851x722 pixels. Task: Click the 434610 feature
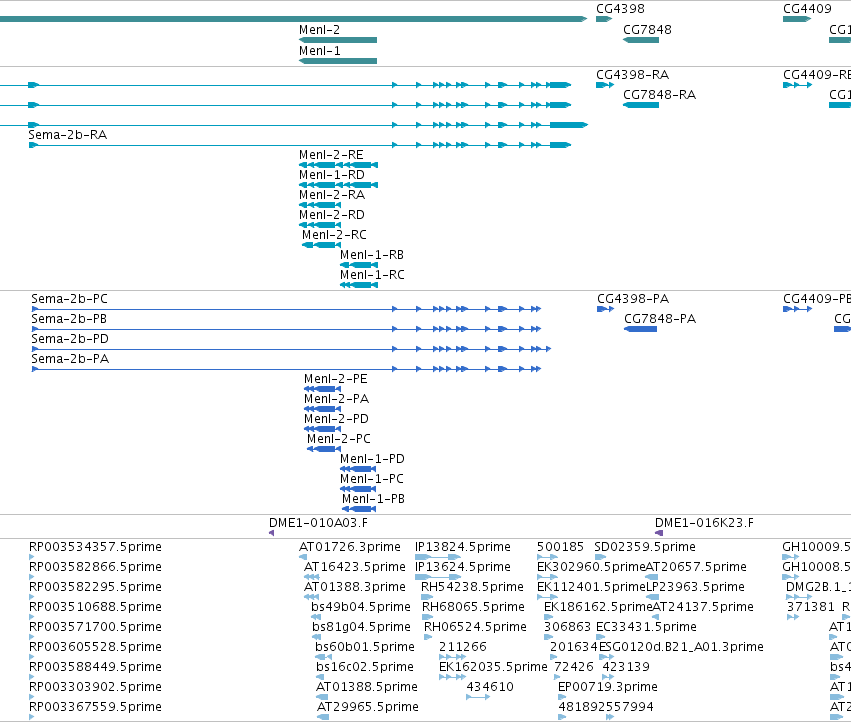pos(478,696)
